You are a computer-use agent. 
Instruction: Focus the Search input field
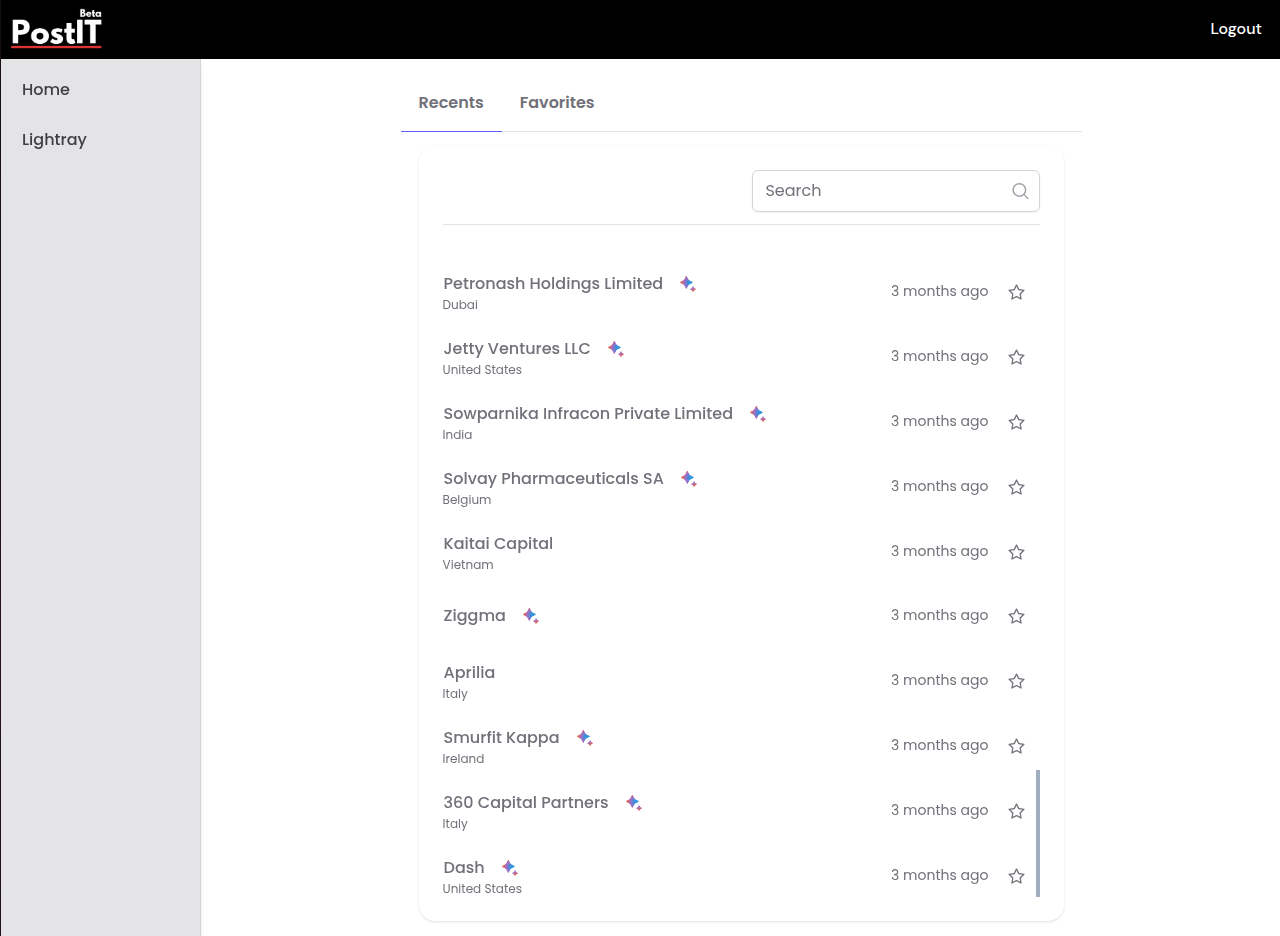880,191
